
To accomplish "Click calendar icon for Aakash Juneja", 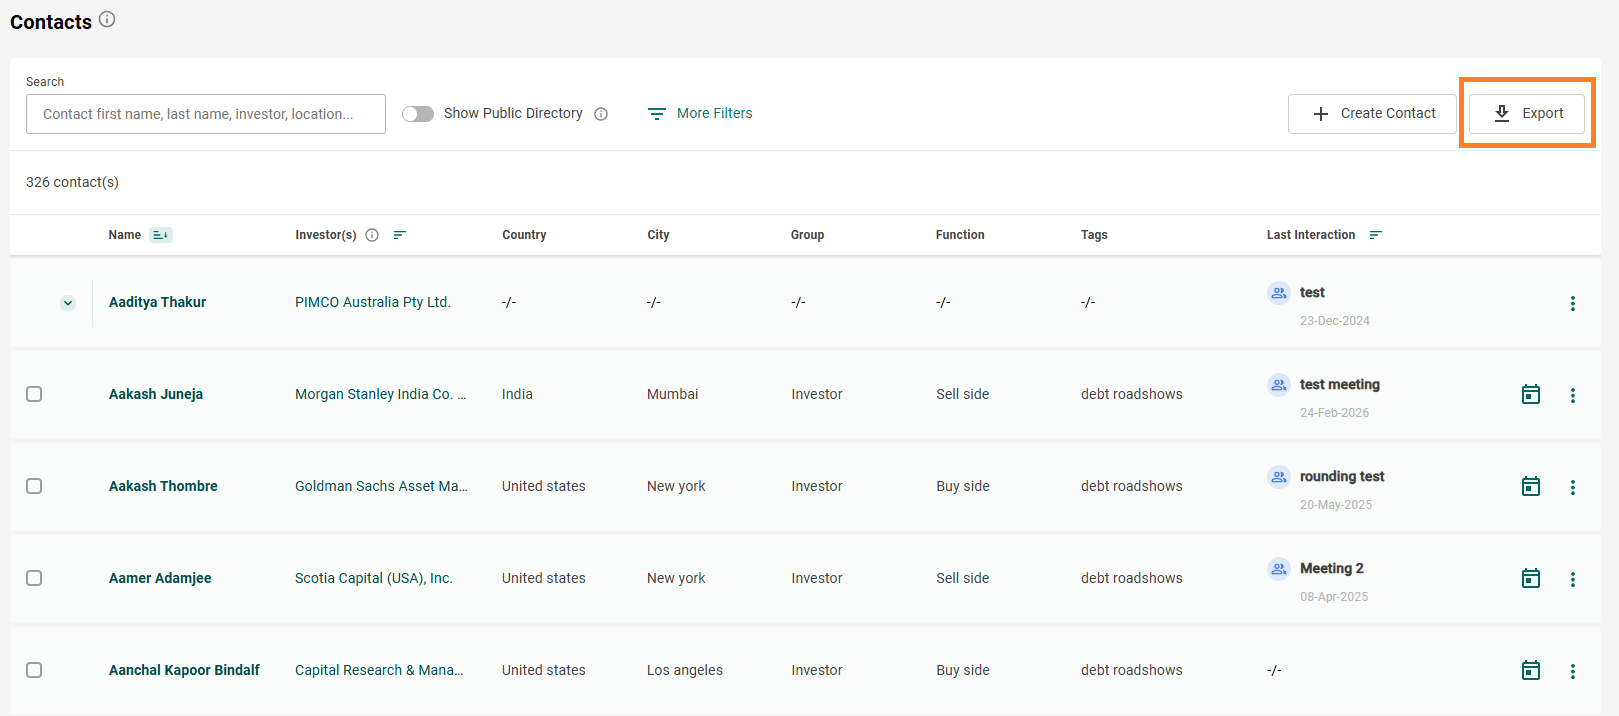I will point(1530,395).
